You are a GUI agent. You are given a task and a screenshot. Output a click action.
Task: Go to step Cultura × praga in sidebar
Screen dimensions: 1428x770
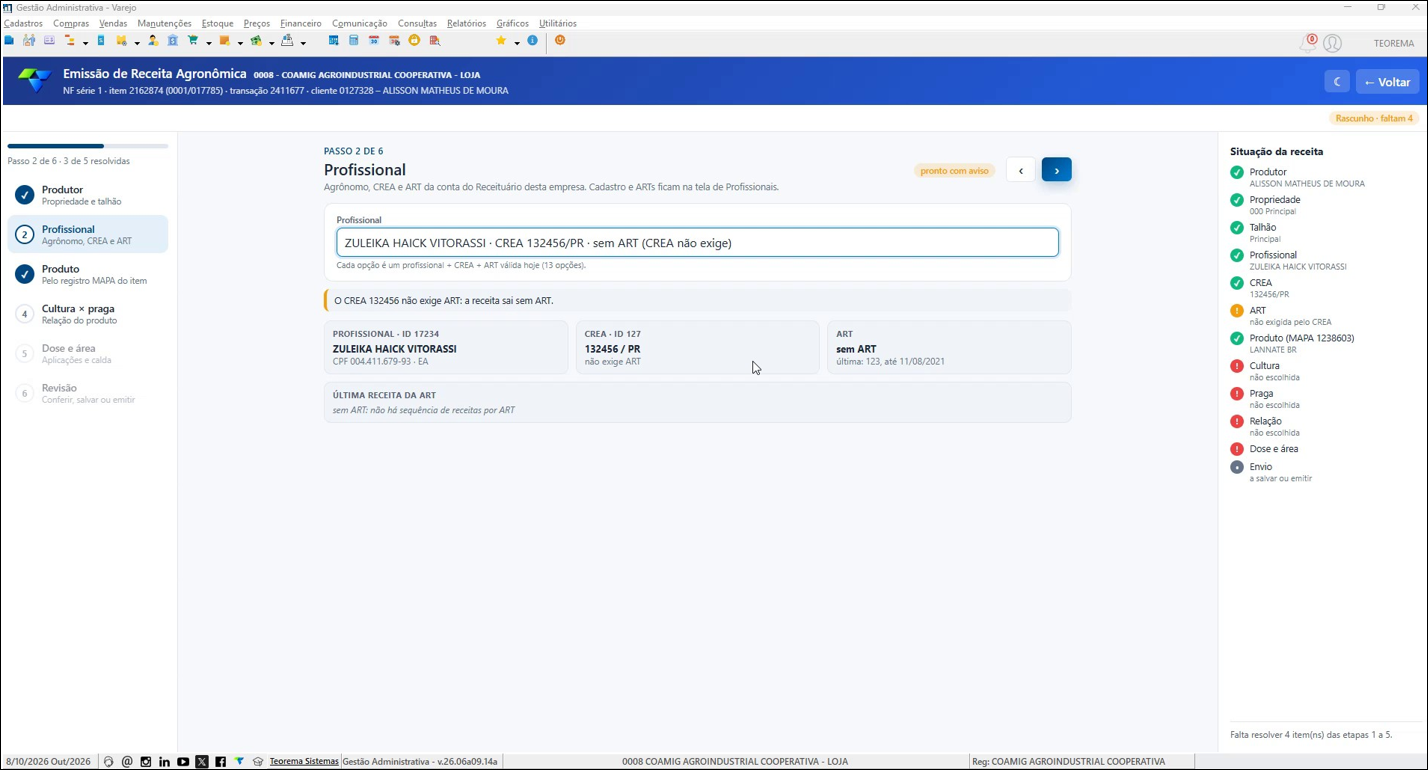[88, 314]
